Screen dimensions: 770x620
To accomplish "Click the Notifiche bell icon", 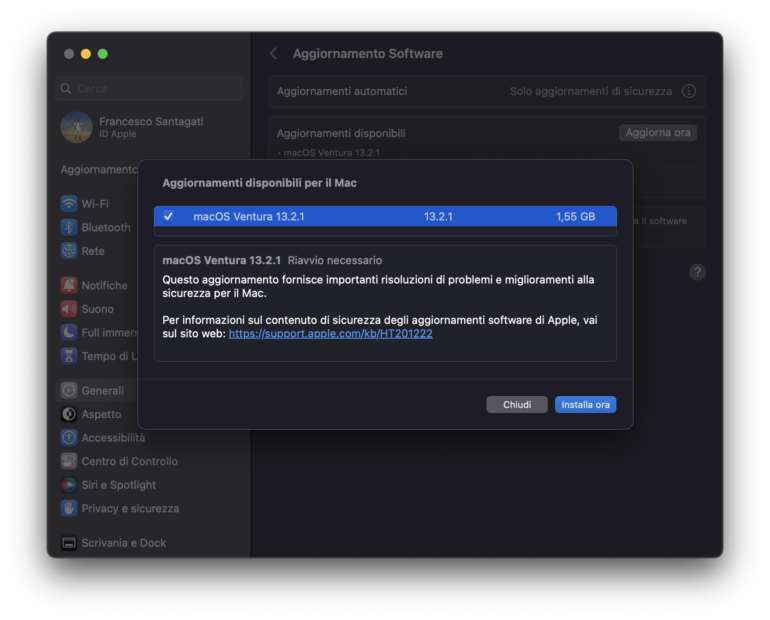I will (69, 285).
